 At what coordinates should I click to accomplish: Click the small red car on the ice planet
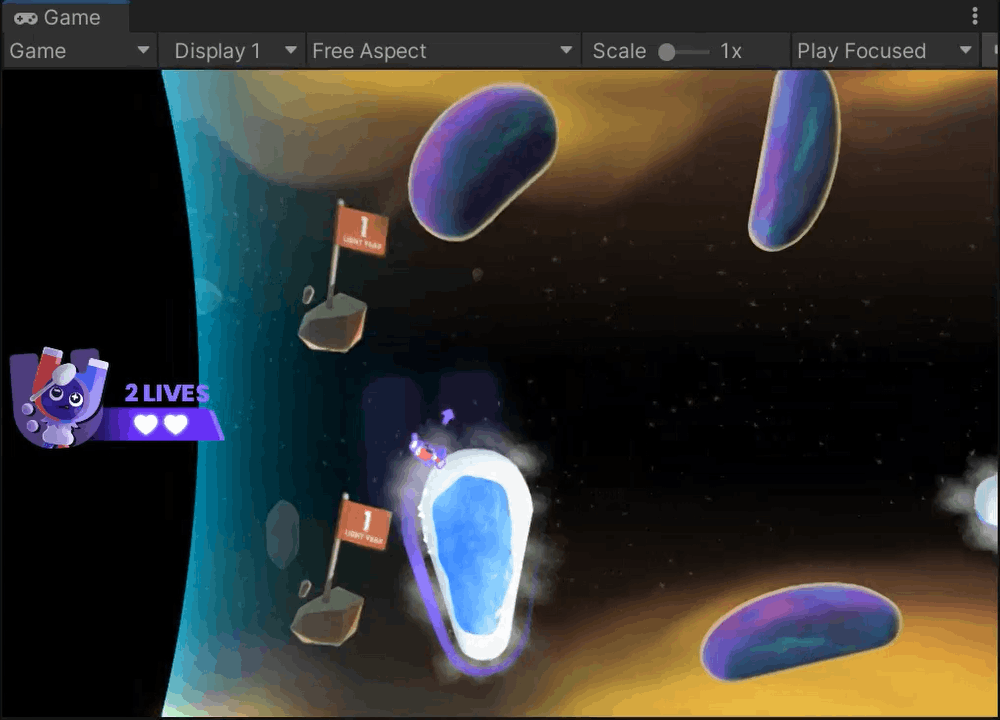click(428, 451)
